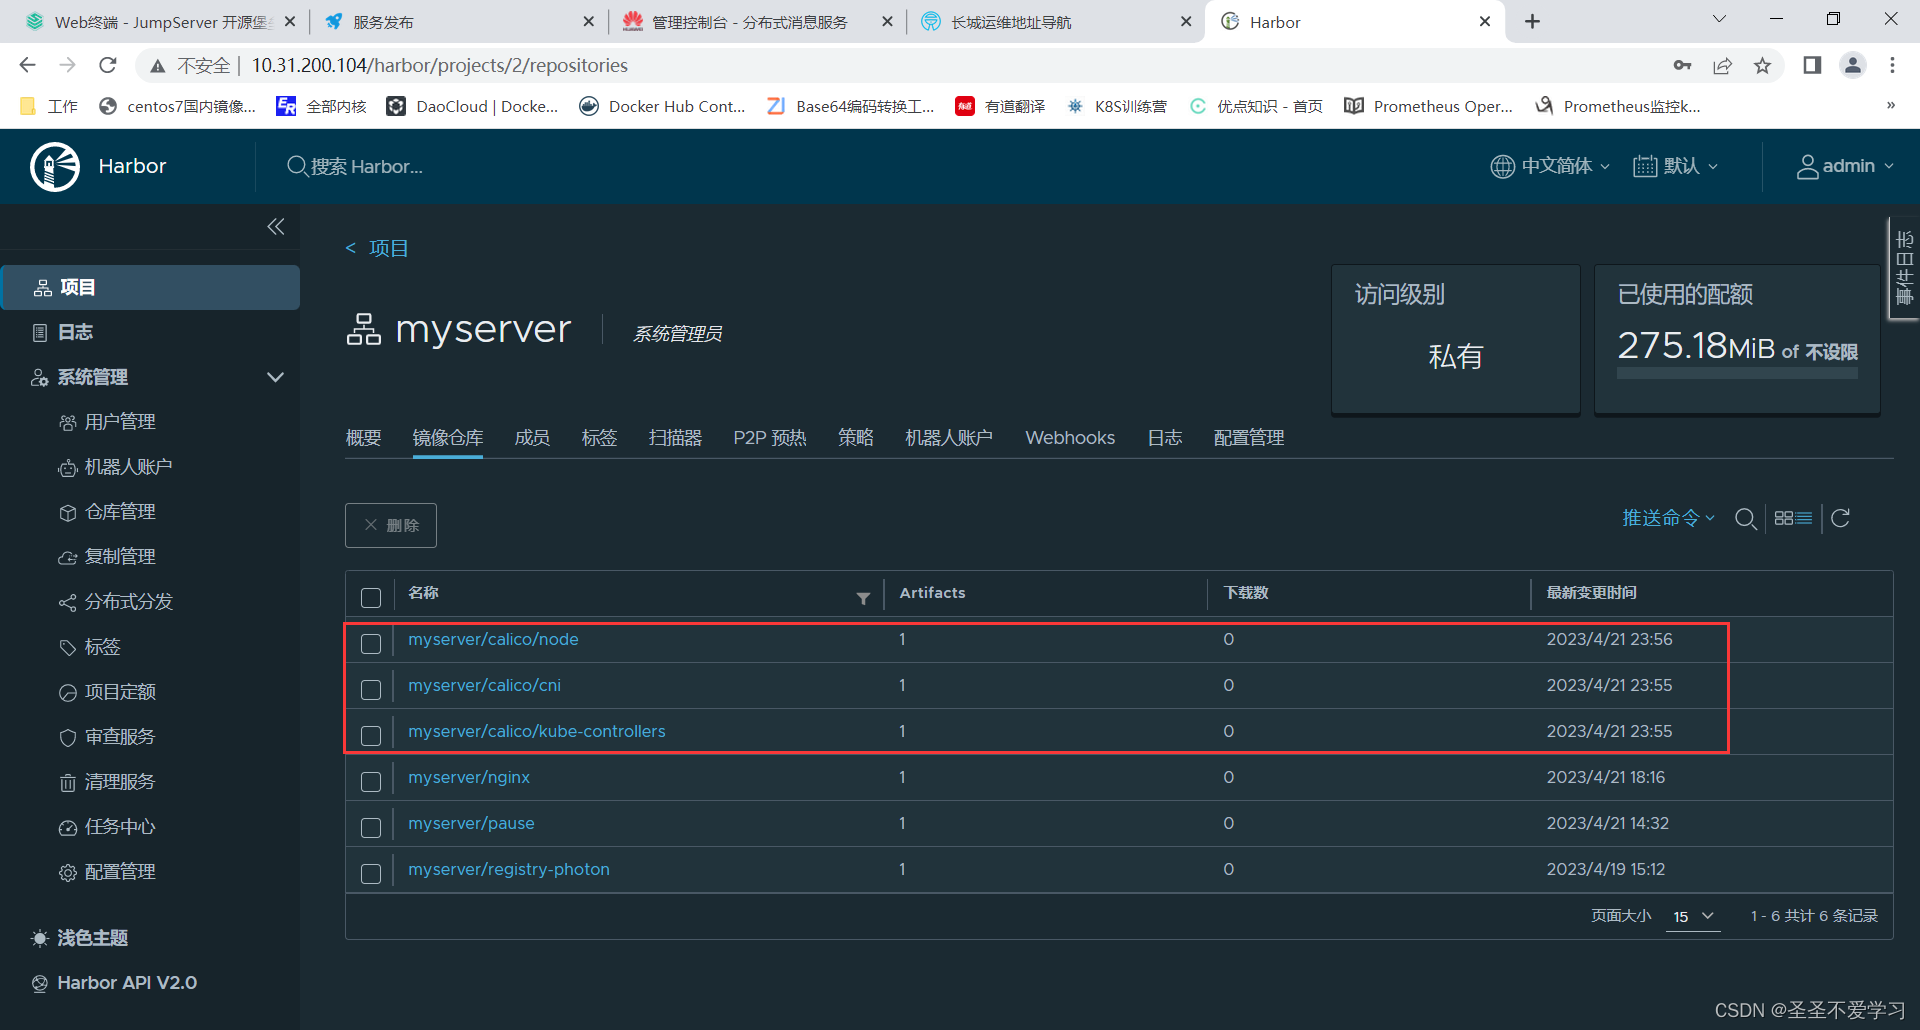This screenshot has height=1030, width=1920.
Task: Click the name column filter icon
Action: (x=863, y=598)
